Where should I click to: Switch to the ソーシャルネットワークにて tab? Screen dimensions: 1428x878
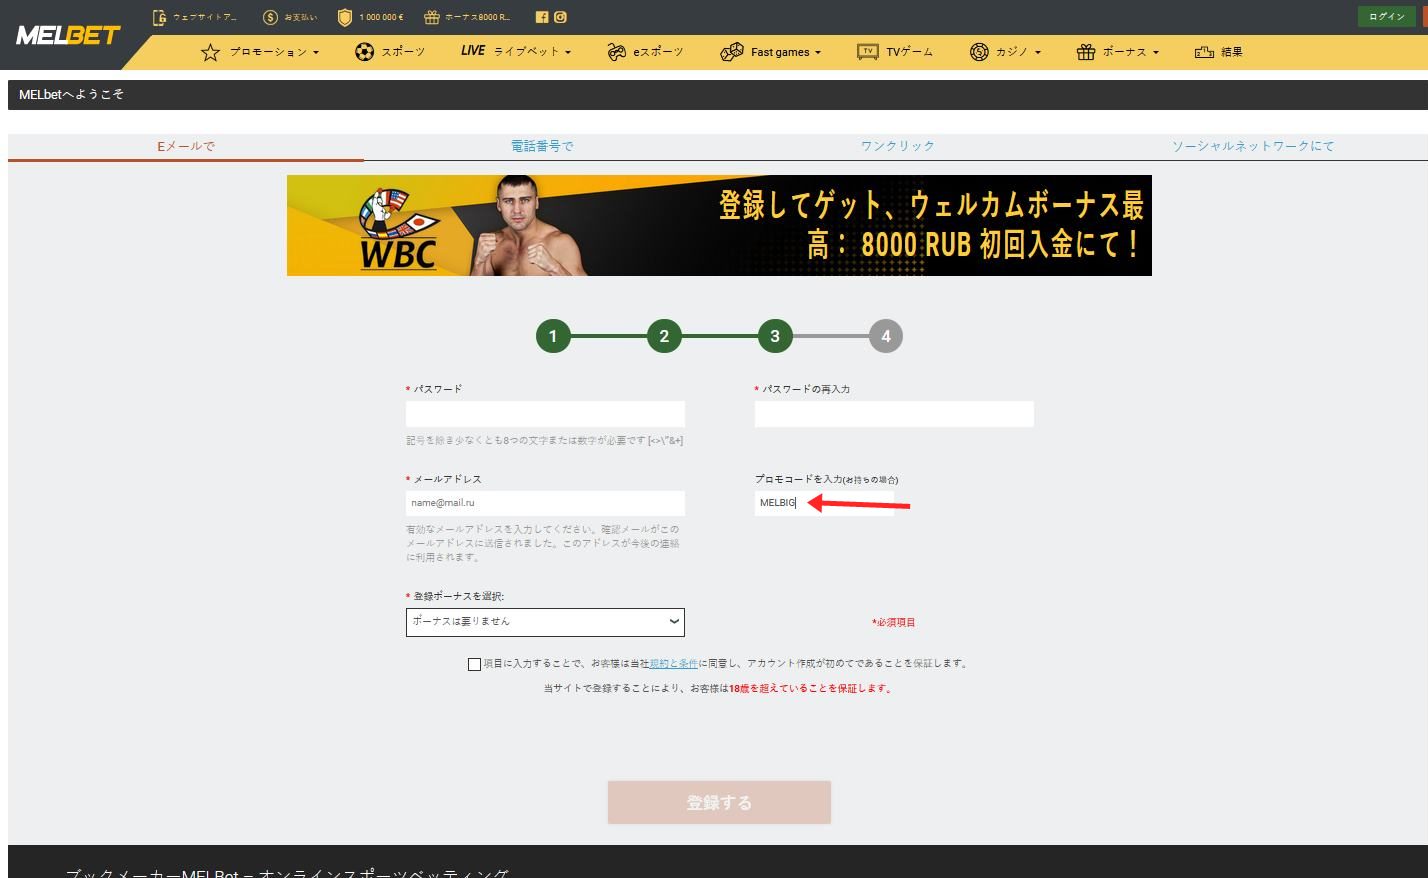[1253, 146]
